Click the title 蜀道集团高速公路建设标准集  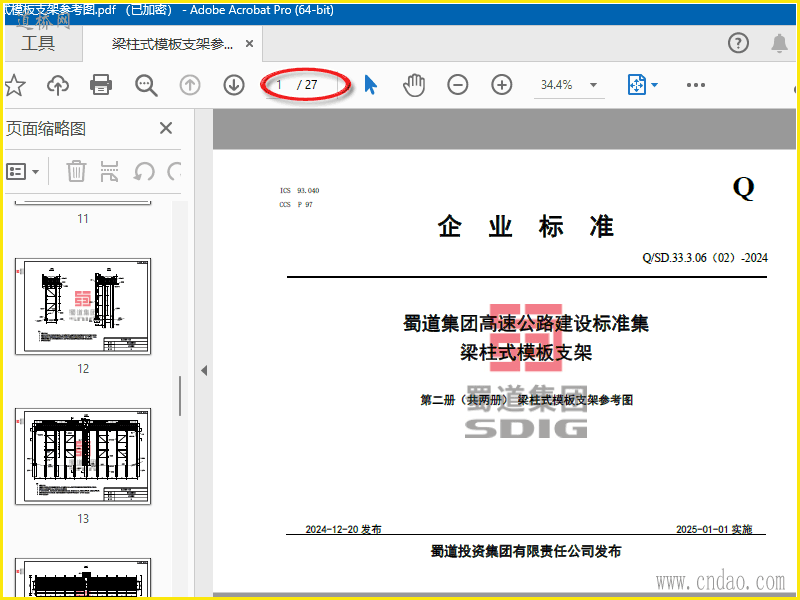pyautogui.click(x=526, y=323)
